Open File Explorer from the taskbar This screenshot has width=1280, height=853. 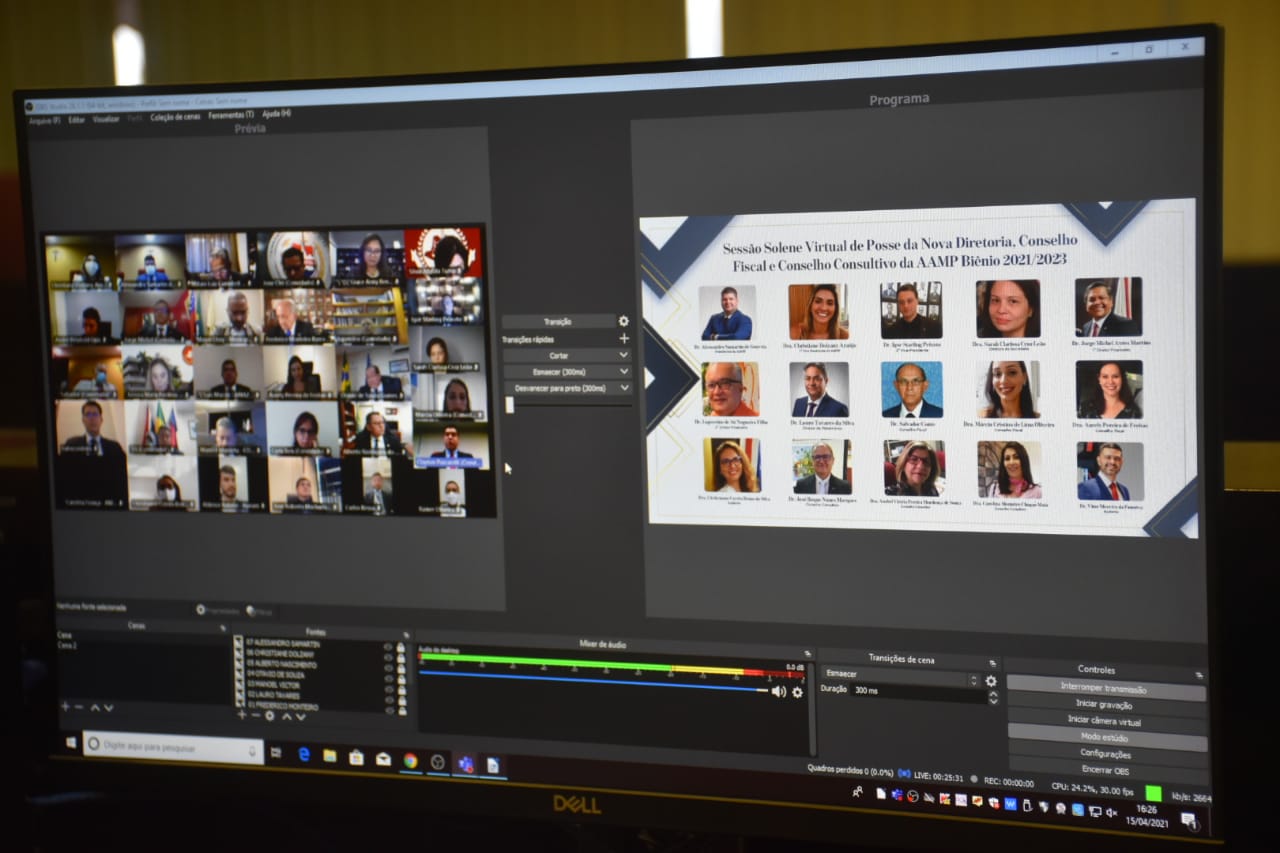[x=330, y=756]
